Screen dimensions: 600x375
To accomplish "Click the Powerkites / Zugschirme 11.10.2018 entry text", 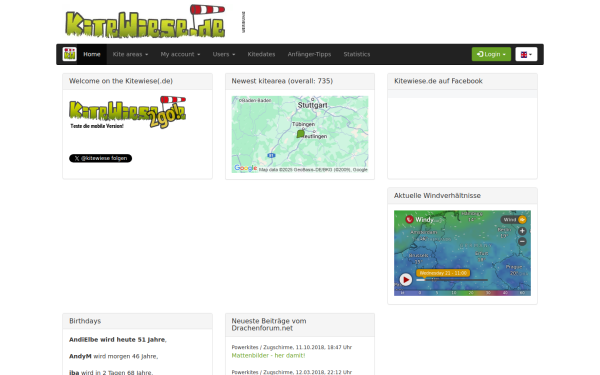I will tap(292, 347).
